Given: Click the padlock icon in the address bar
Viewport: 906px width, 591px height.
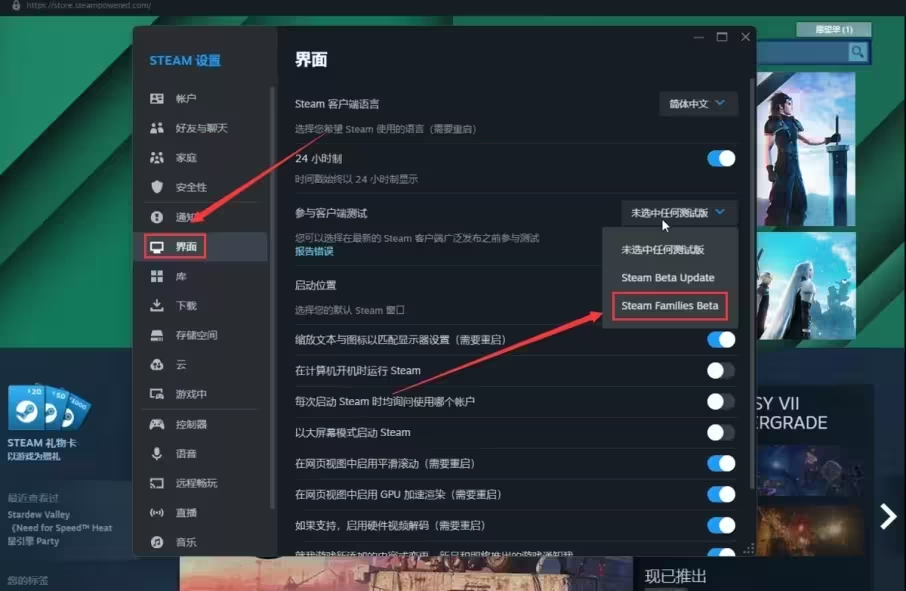Looking at the screenshot, I should pos(16,5).
